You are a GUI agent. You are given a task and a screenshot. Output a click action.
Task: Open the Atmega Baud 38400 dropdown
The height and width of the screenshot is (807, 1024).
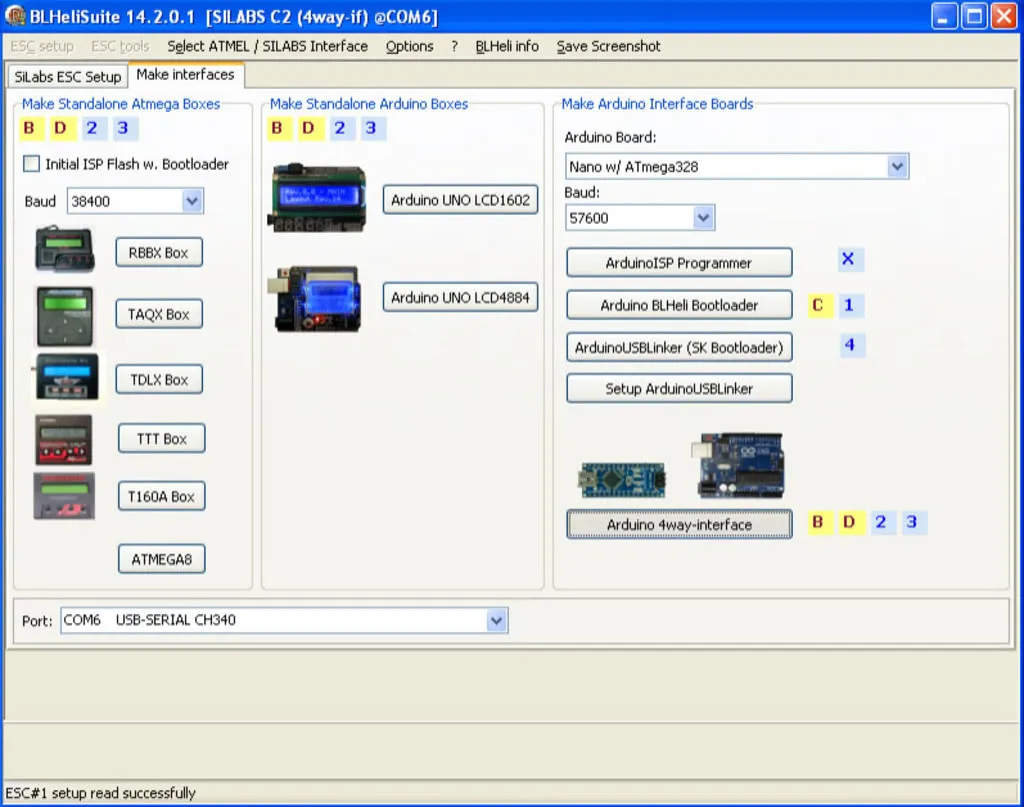pos(192,201)
